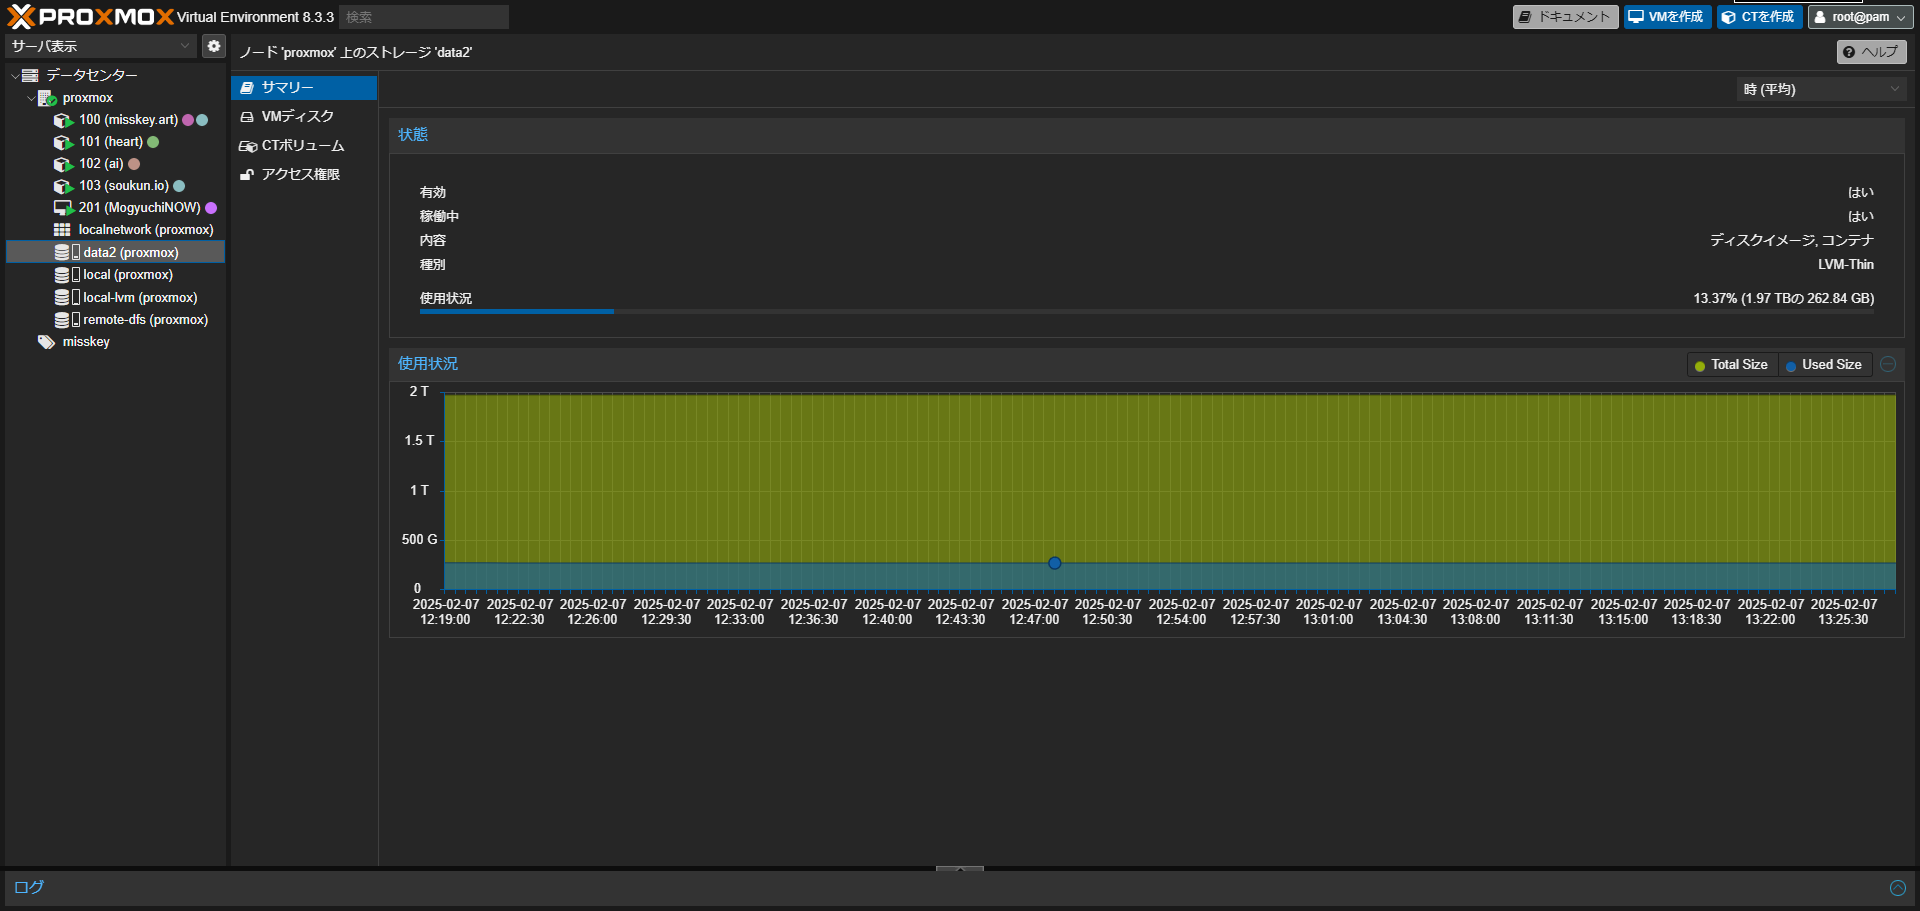
Task: Open the VM Disks tab
Action: pyautogui.click(x=297, y=117)
